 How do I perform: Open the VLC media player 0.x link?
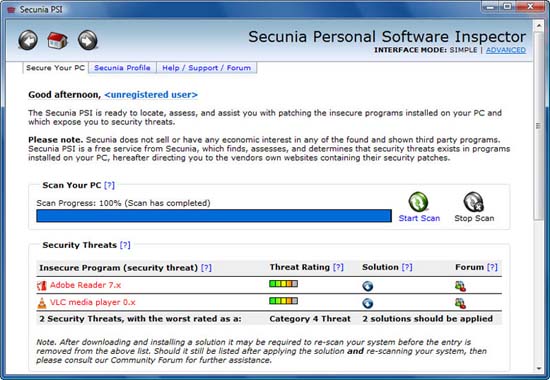[x=93, y=302]
